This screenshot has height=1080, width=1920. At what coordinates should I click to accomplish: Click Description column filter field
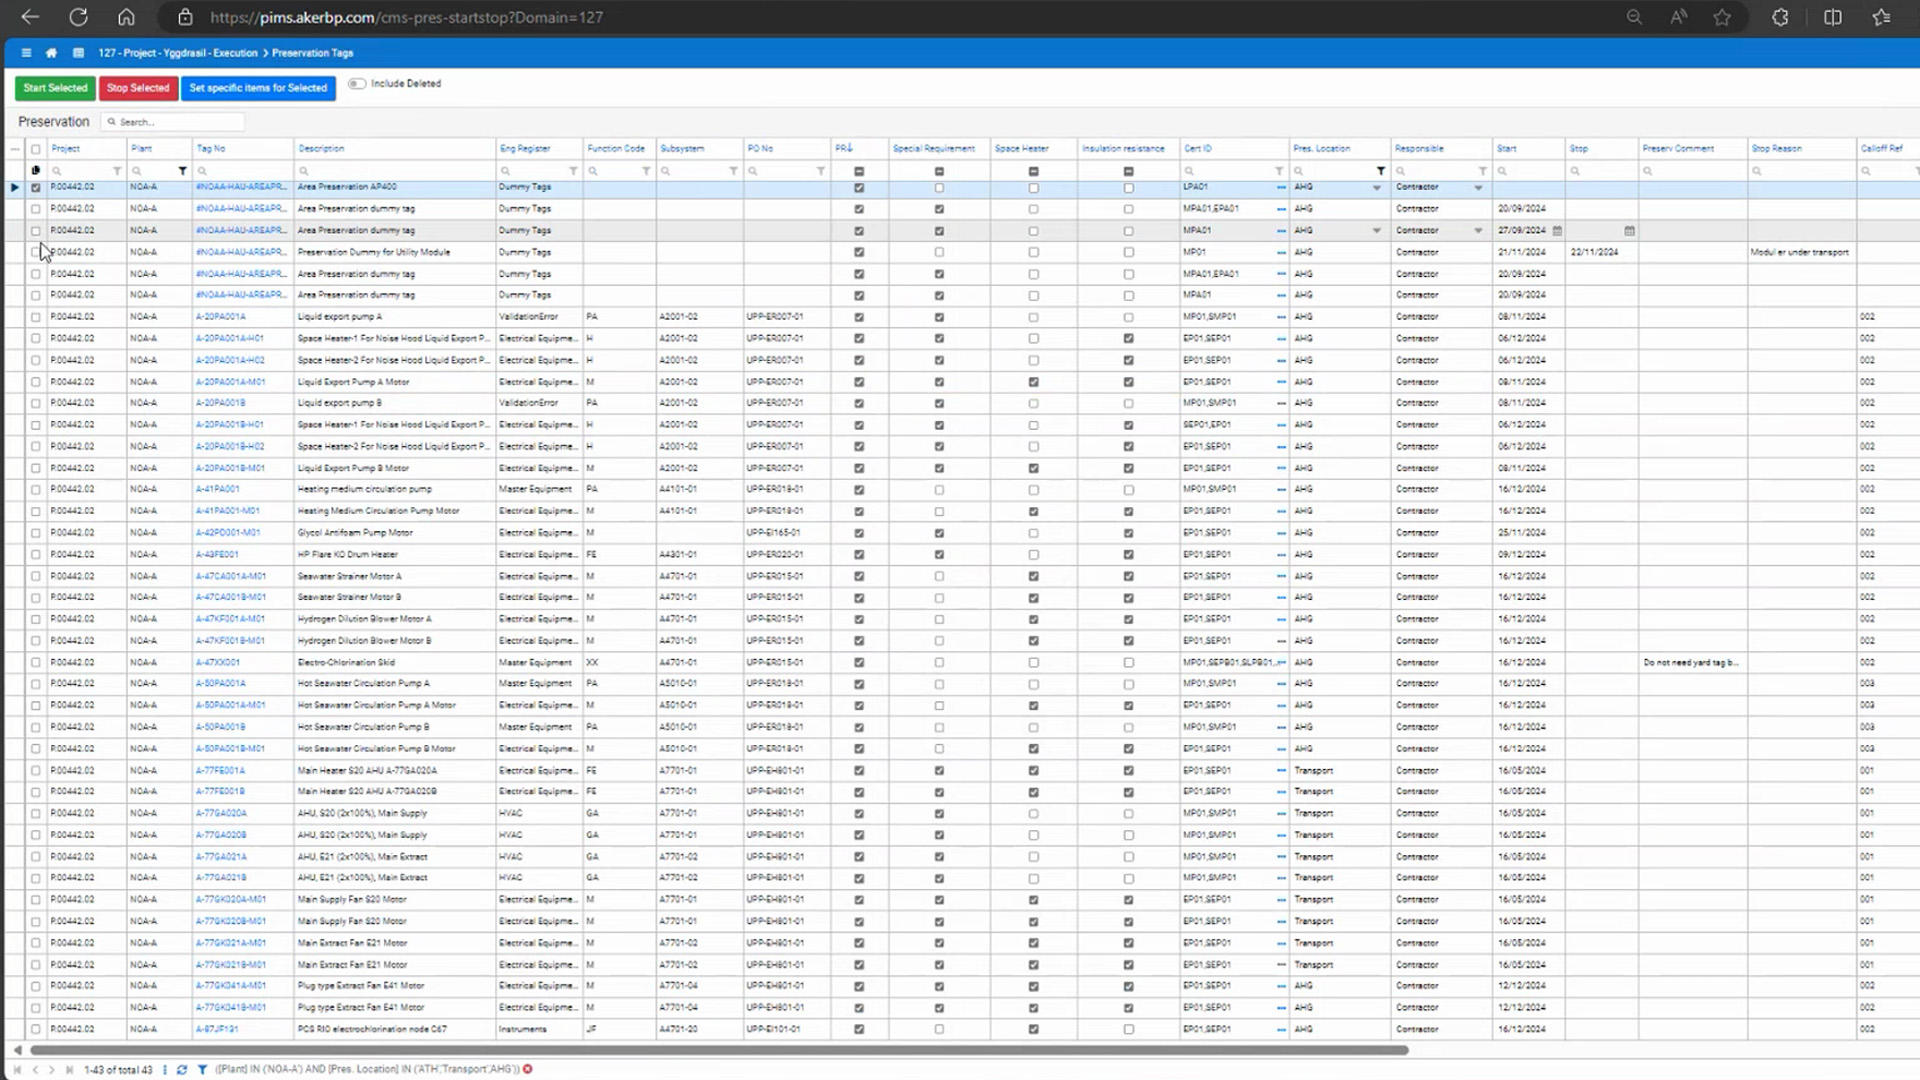click(395, 171)
